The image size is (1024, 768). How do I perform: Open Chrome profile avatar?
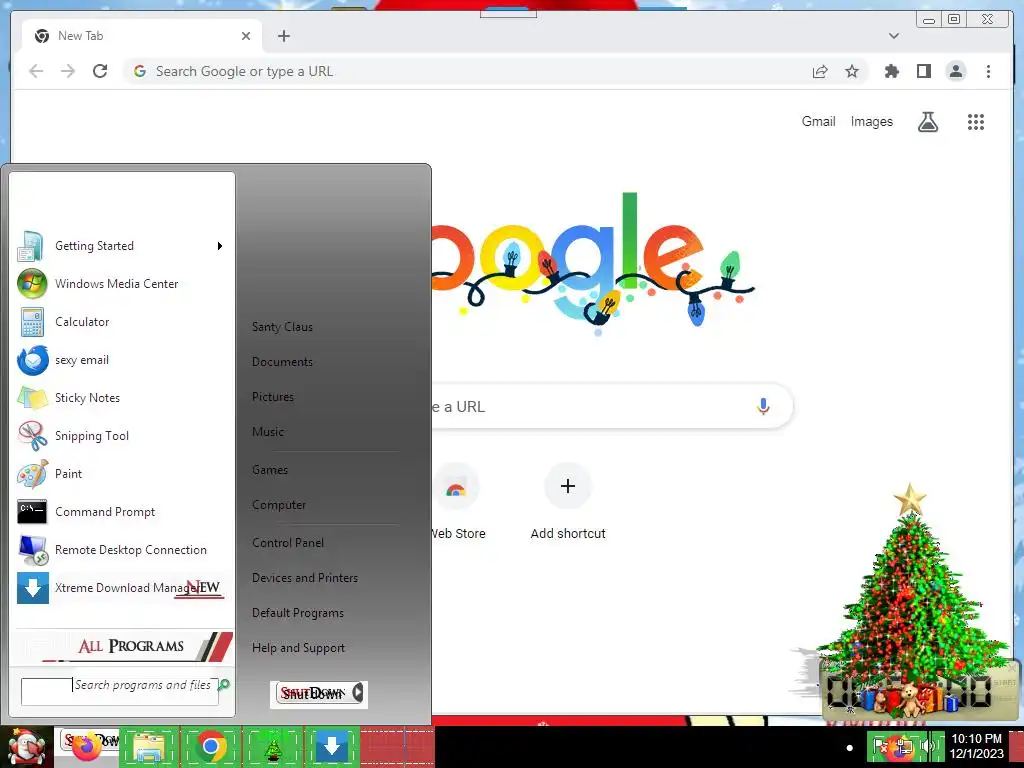[x=955, y=71]
